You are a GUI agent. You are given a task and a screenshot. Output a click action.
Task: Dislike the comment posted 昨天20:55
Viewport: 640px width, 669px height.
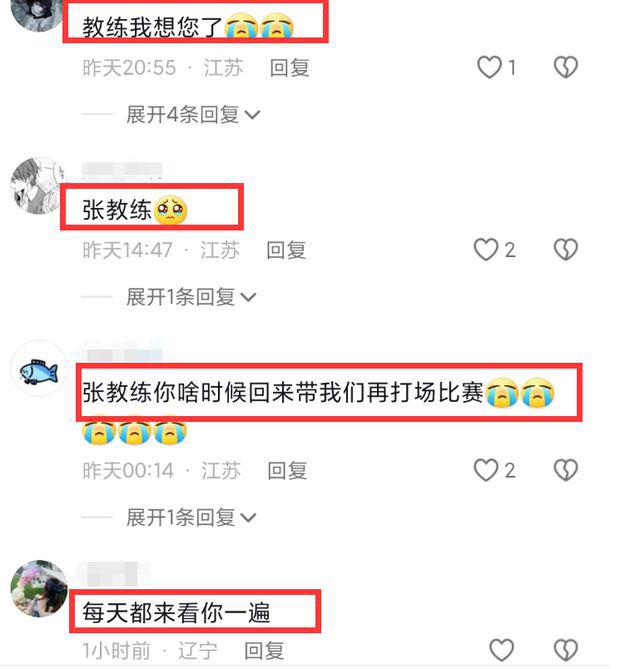pyautogui.click(x=566, y=67)
